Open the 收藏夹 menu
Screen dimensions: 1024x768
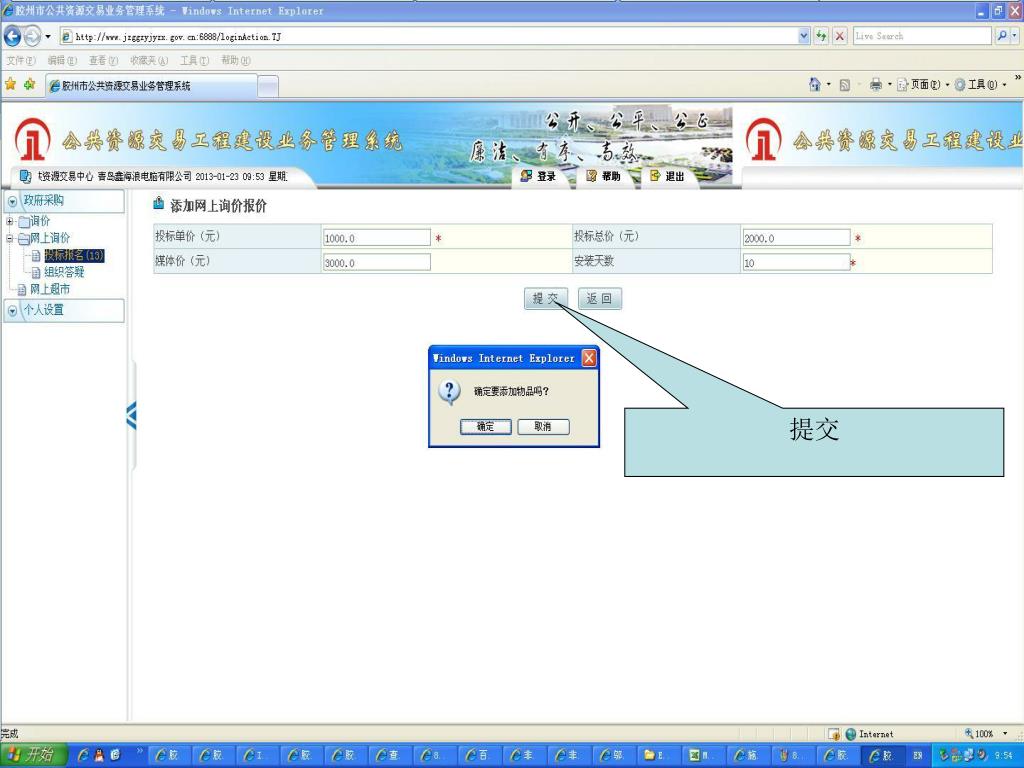click(x=149, y=60)
